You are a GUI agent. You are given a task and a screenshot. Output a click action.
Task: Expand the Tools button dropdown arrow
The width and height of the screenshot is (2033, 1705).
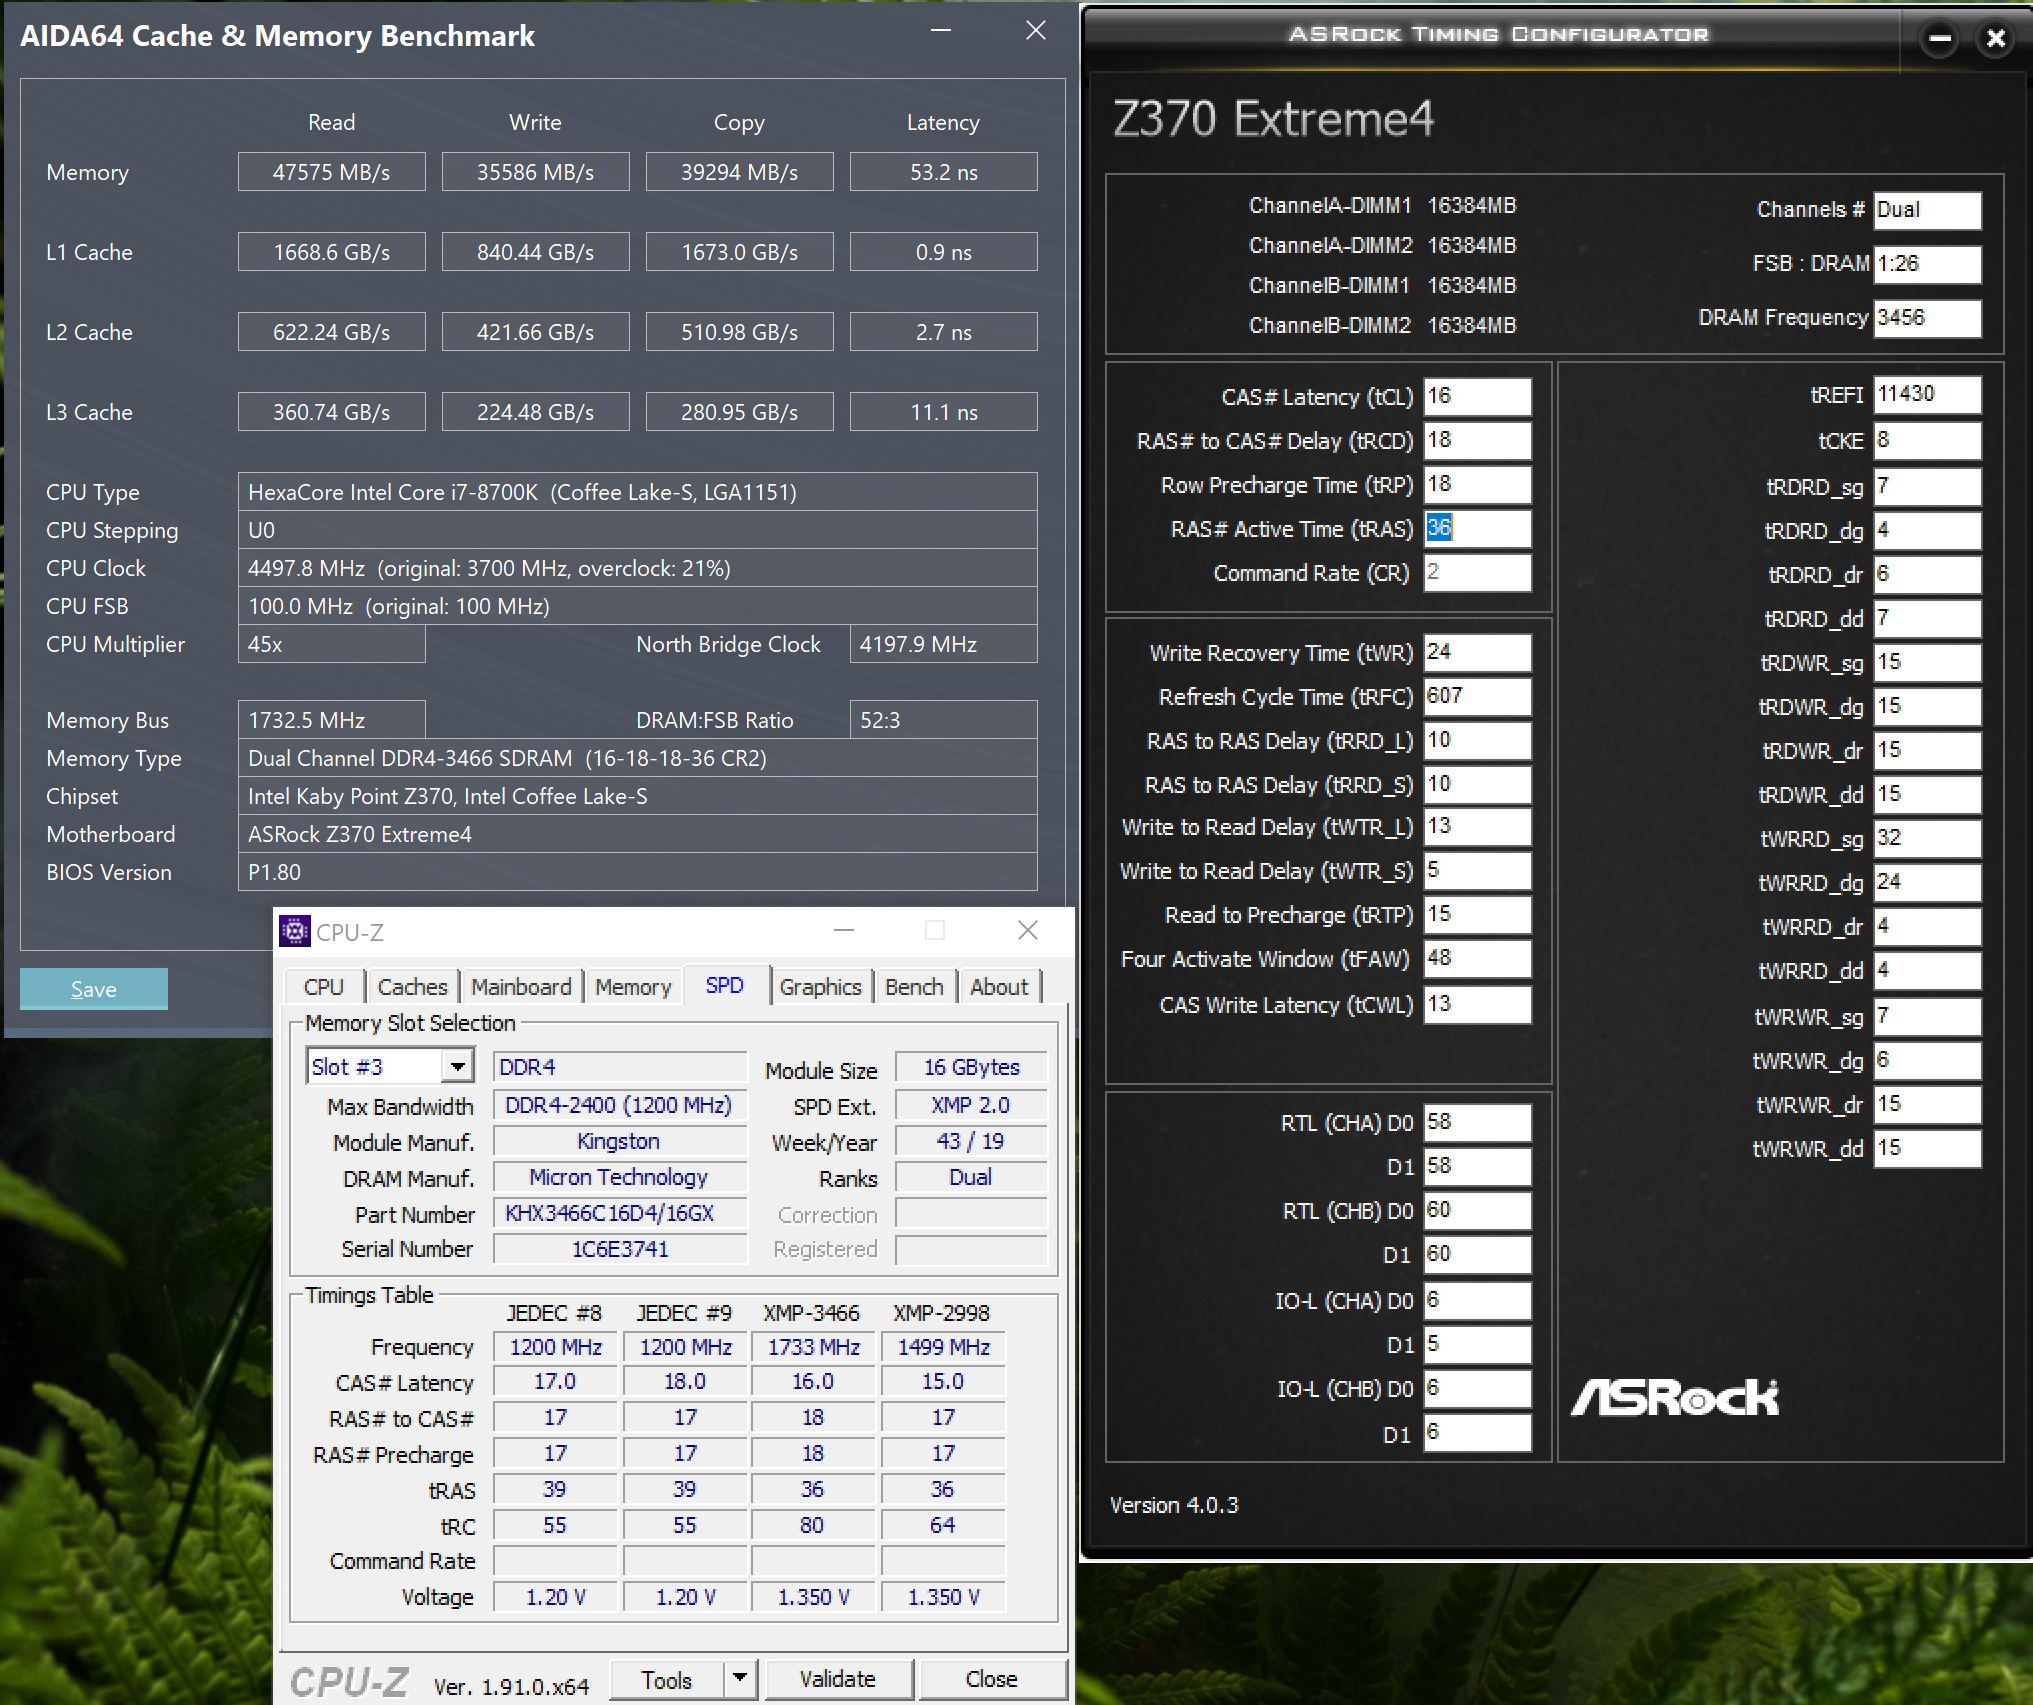740,1678
